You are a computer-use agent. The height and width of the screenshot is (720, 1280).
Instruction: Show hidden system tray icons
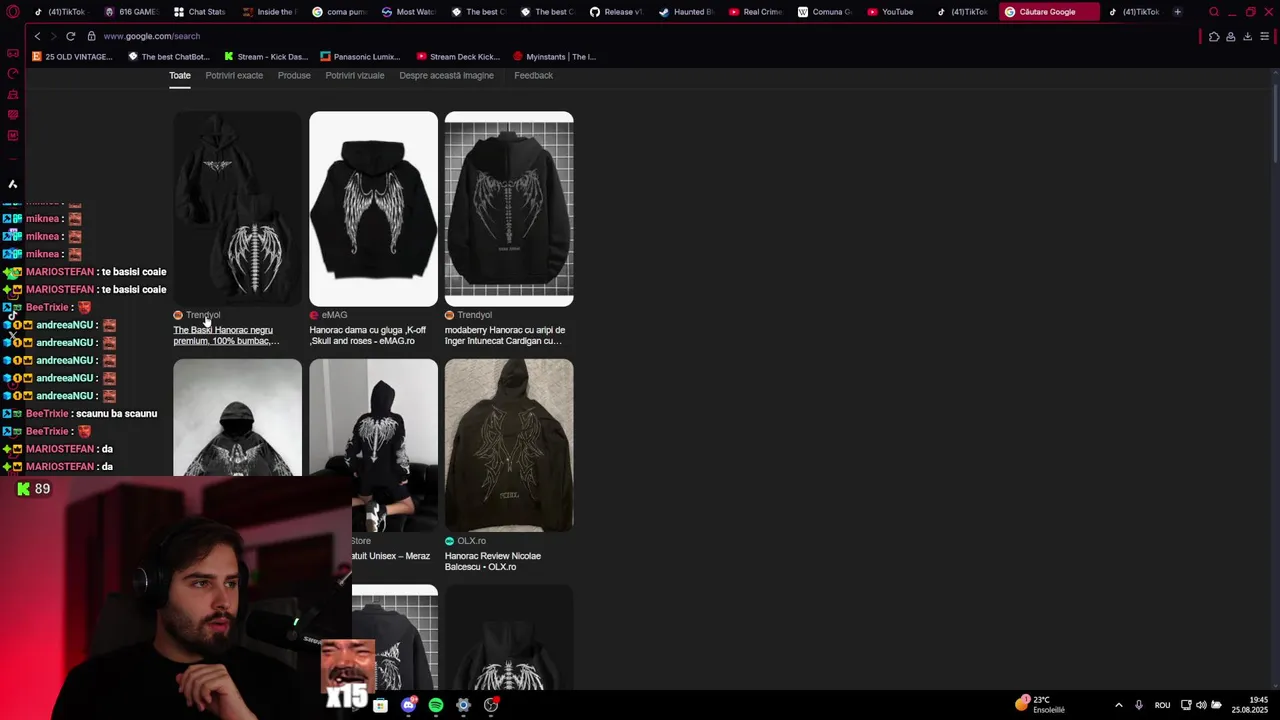coord(1118,705)
